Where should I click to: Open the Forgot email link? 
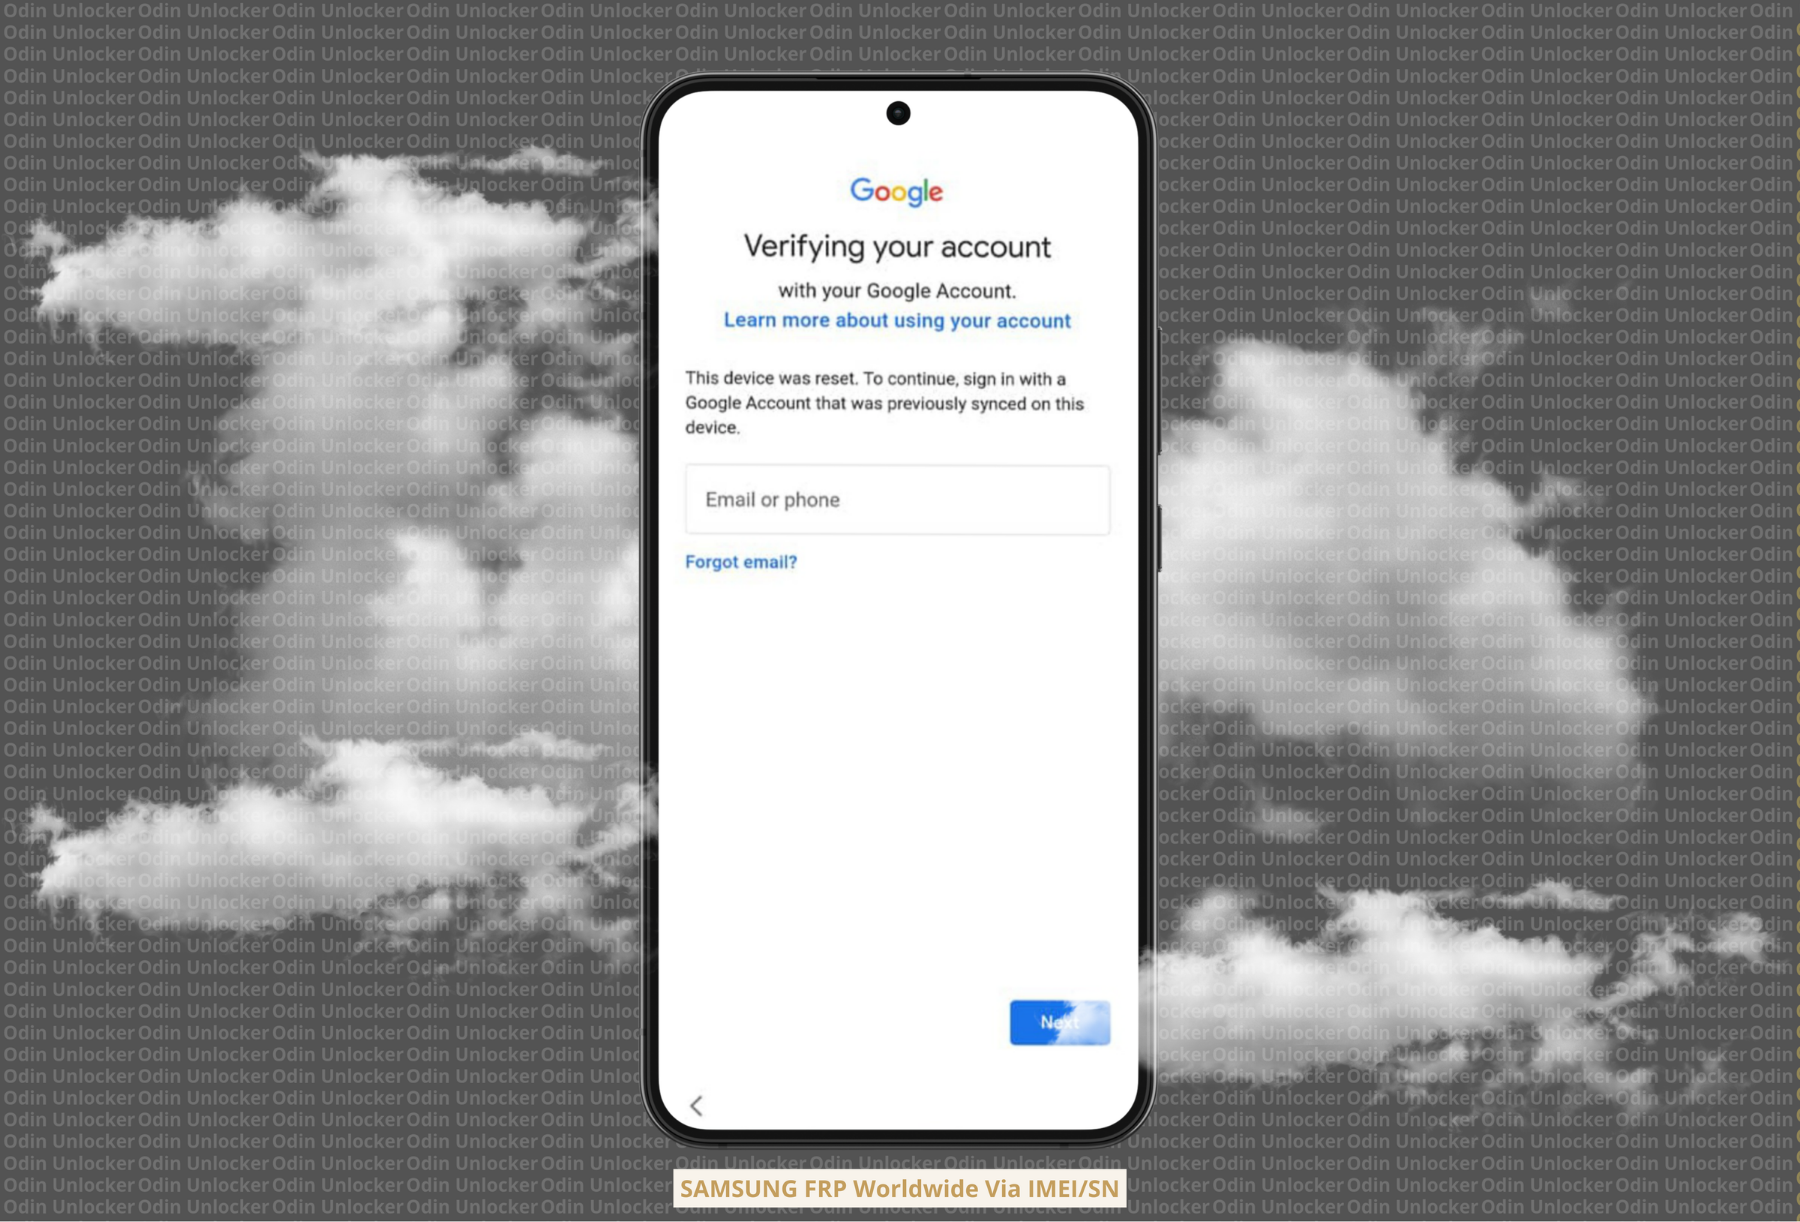click(740, 561)
